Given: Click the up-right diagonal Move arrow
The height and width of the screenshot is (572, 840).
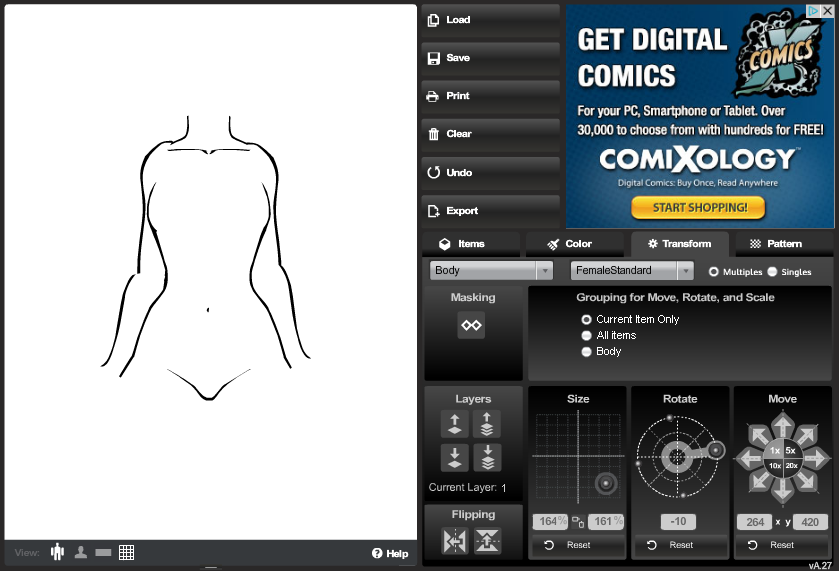Looking at the screenshot, I should 806,434.
